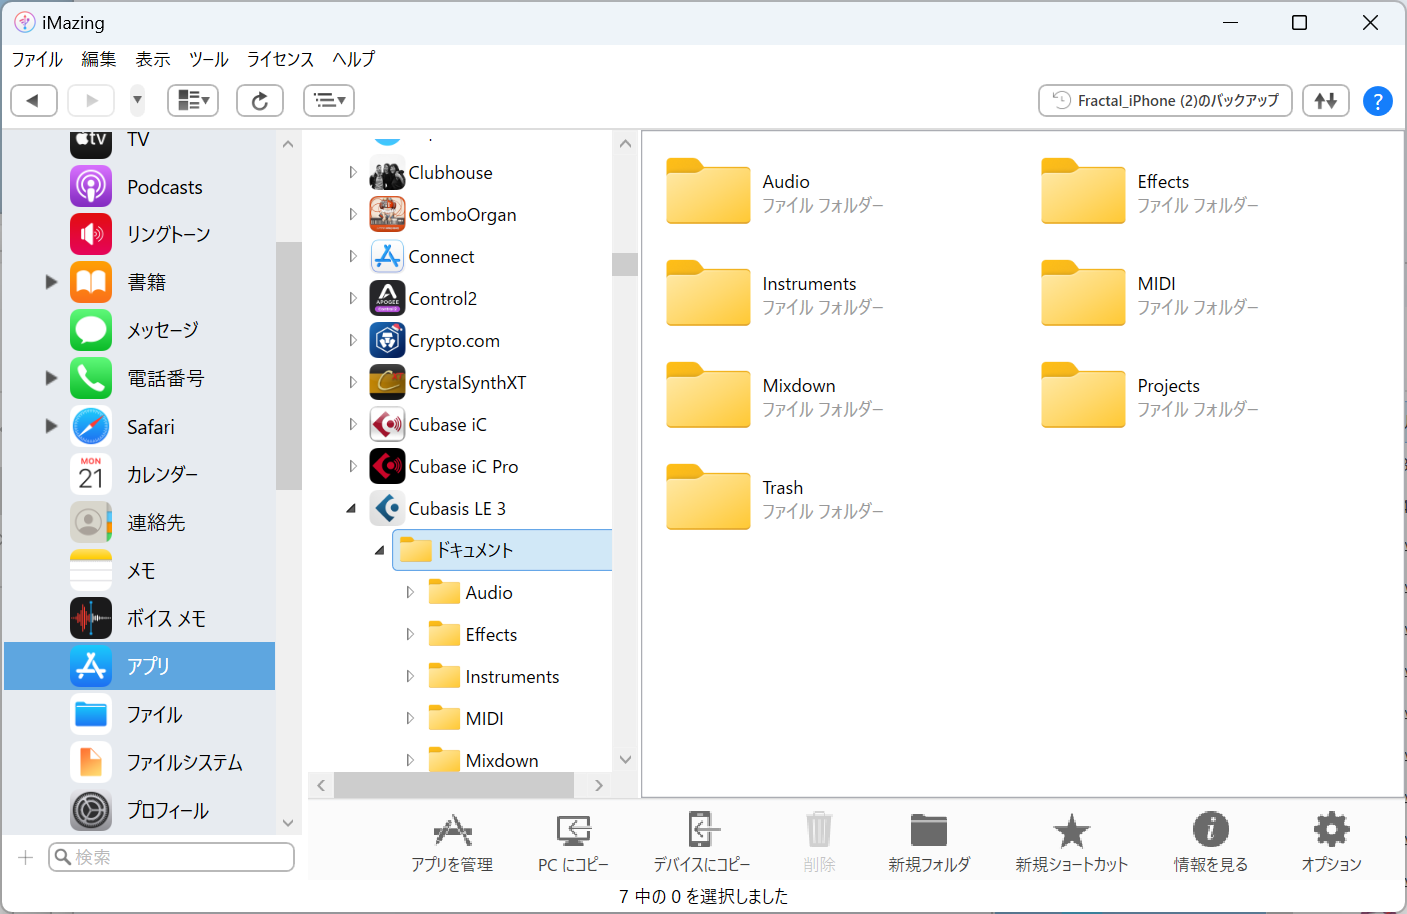This screenshot has height=914, width=1407.
Task: Open the list options dropdown
Action: [x=329, y=101]
